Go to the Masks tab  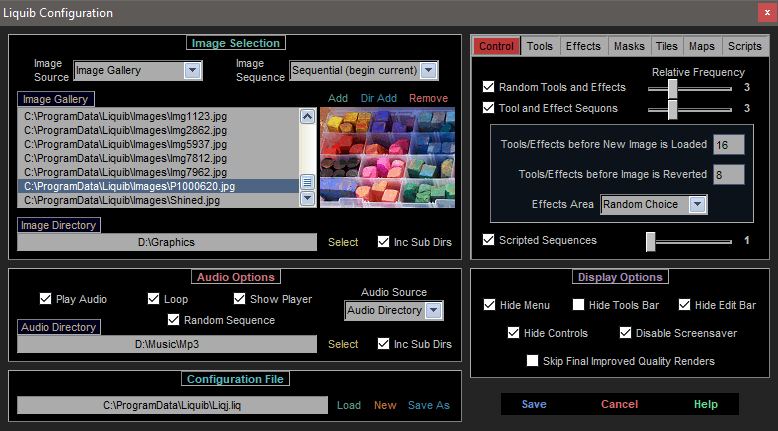(x=629, y=46)
